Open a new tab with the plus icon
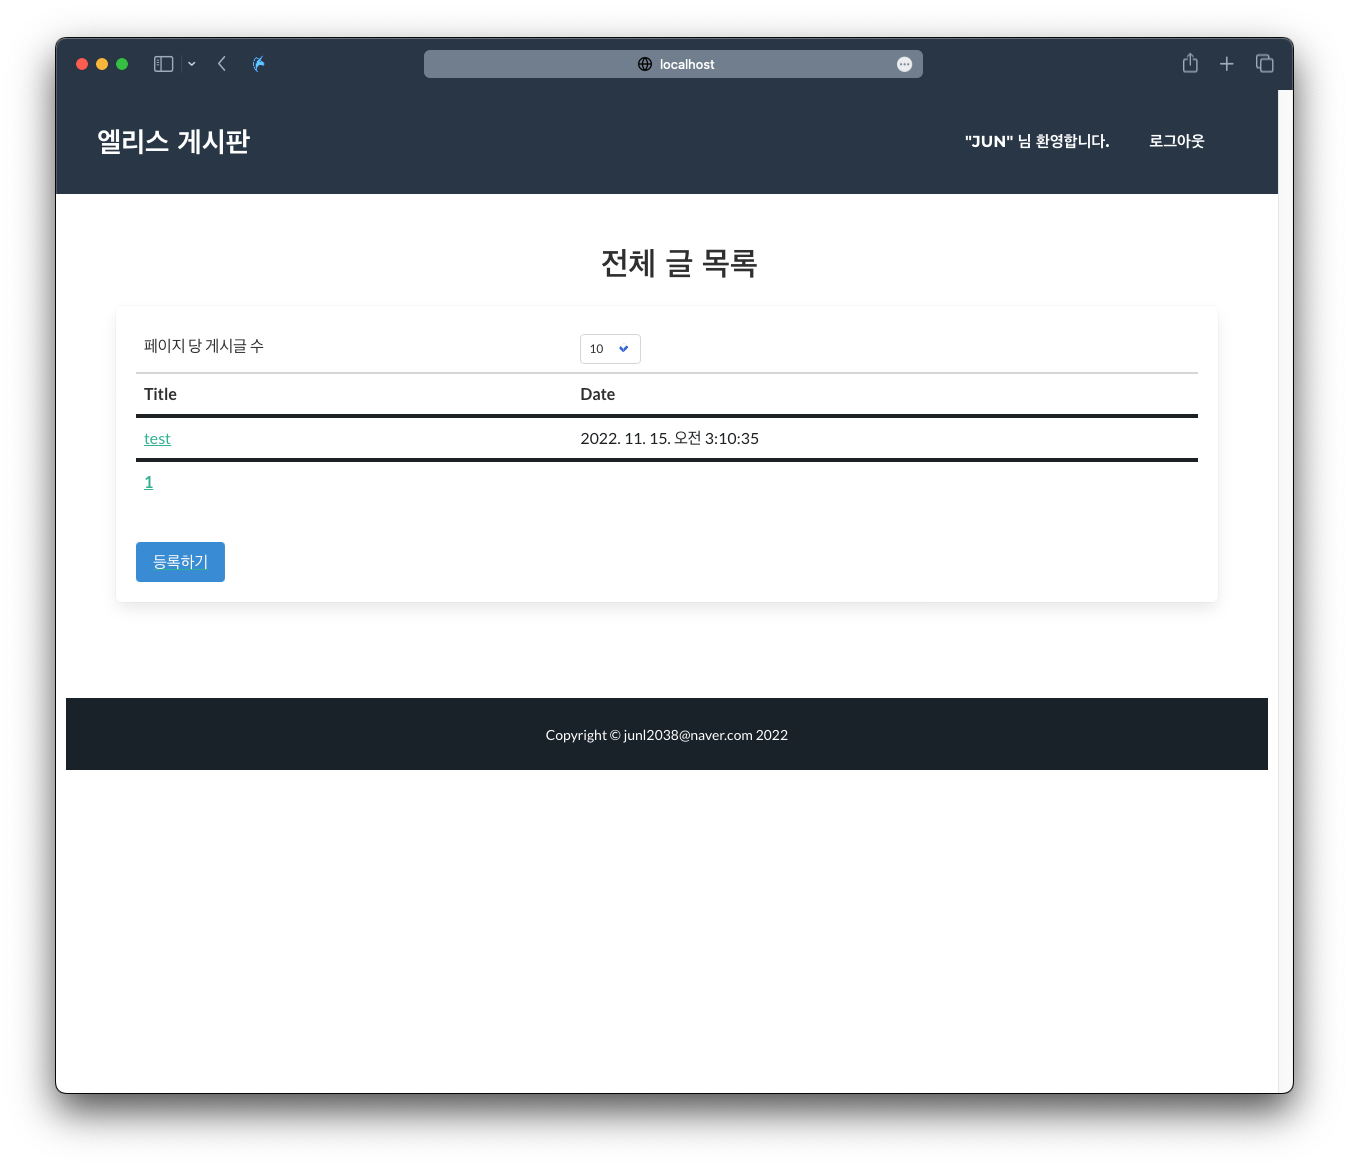This screenshot has height=1167, width=1349. click(1226, 63)
